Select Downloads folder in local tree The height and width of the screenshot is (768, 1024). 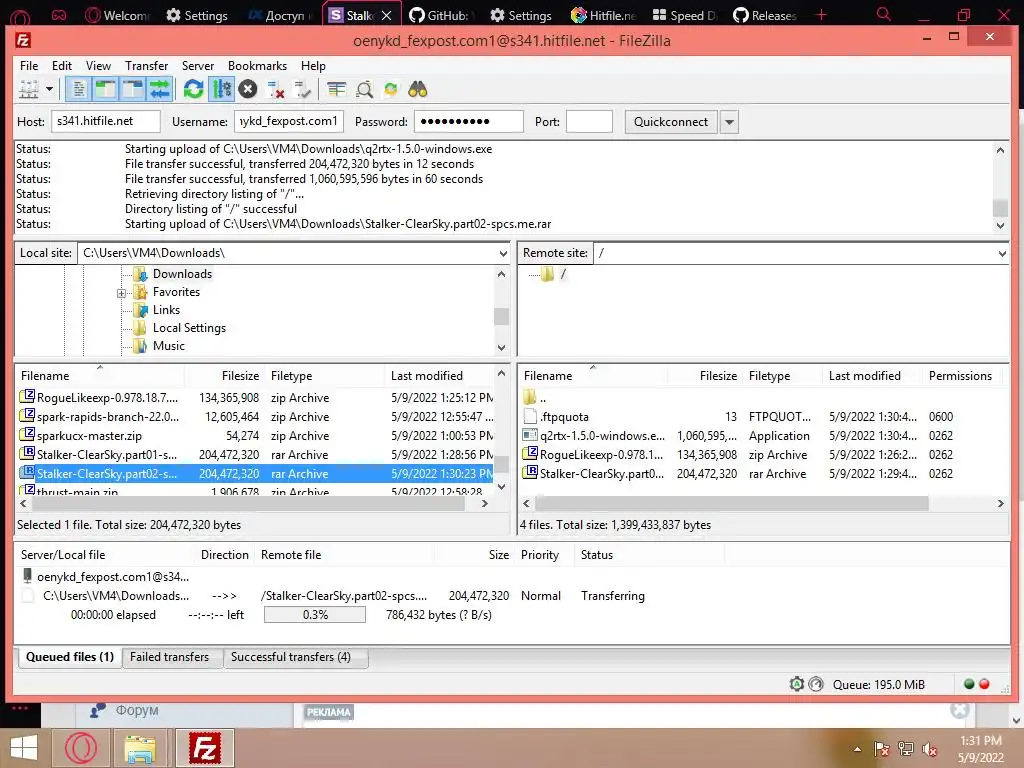pyautogui.click(x=182, y=274)
